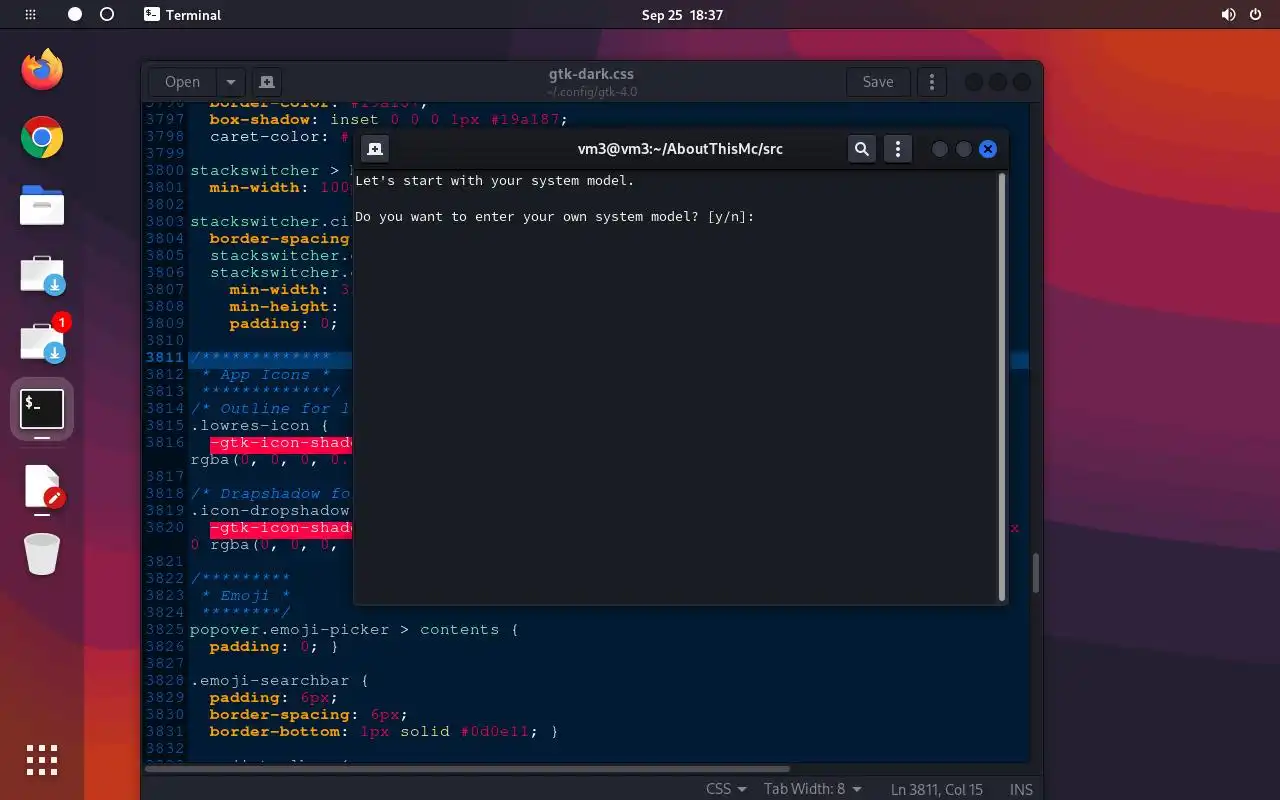Open the volume system indicator
The height and width of the screenshot is (800, 1280).
tap(1228, 15)
